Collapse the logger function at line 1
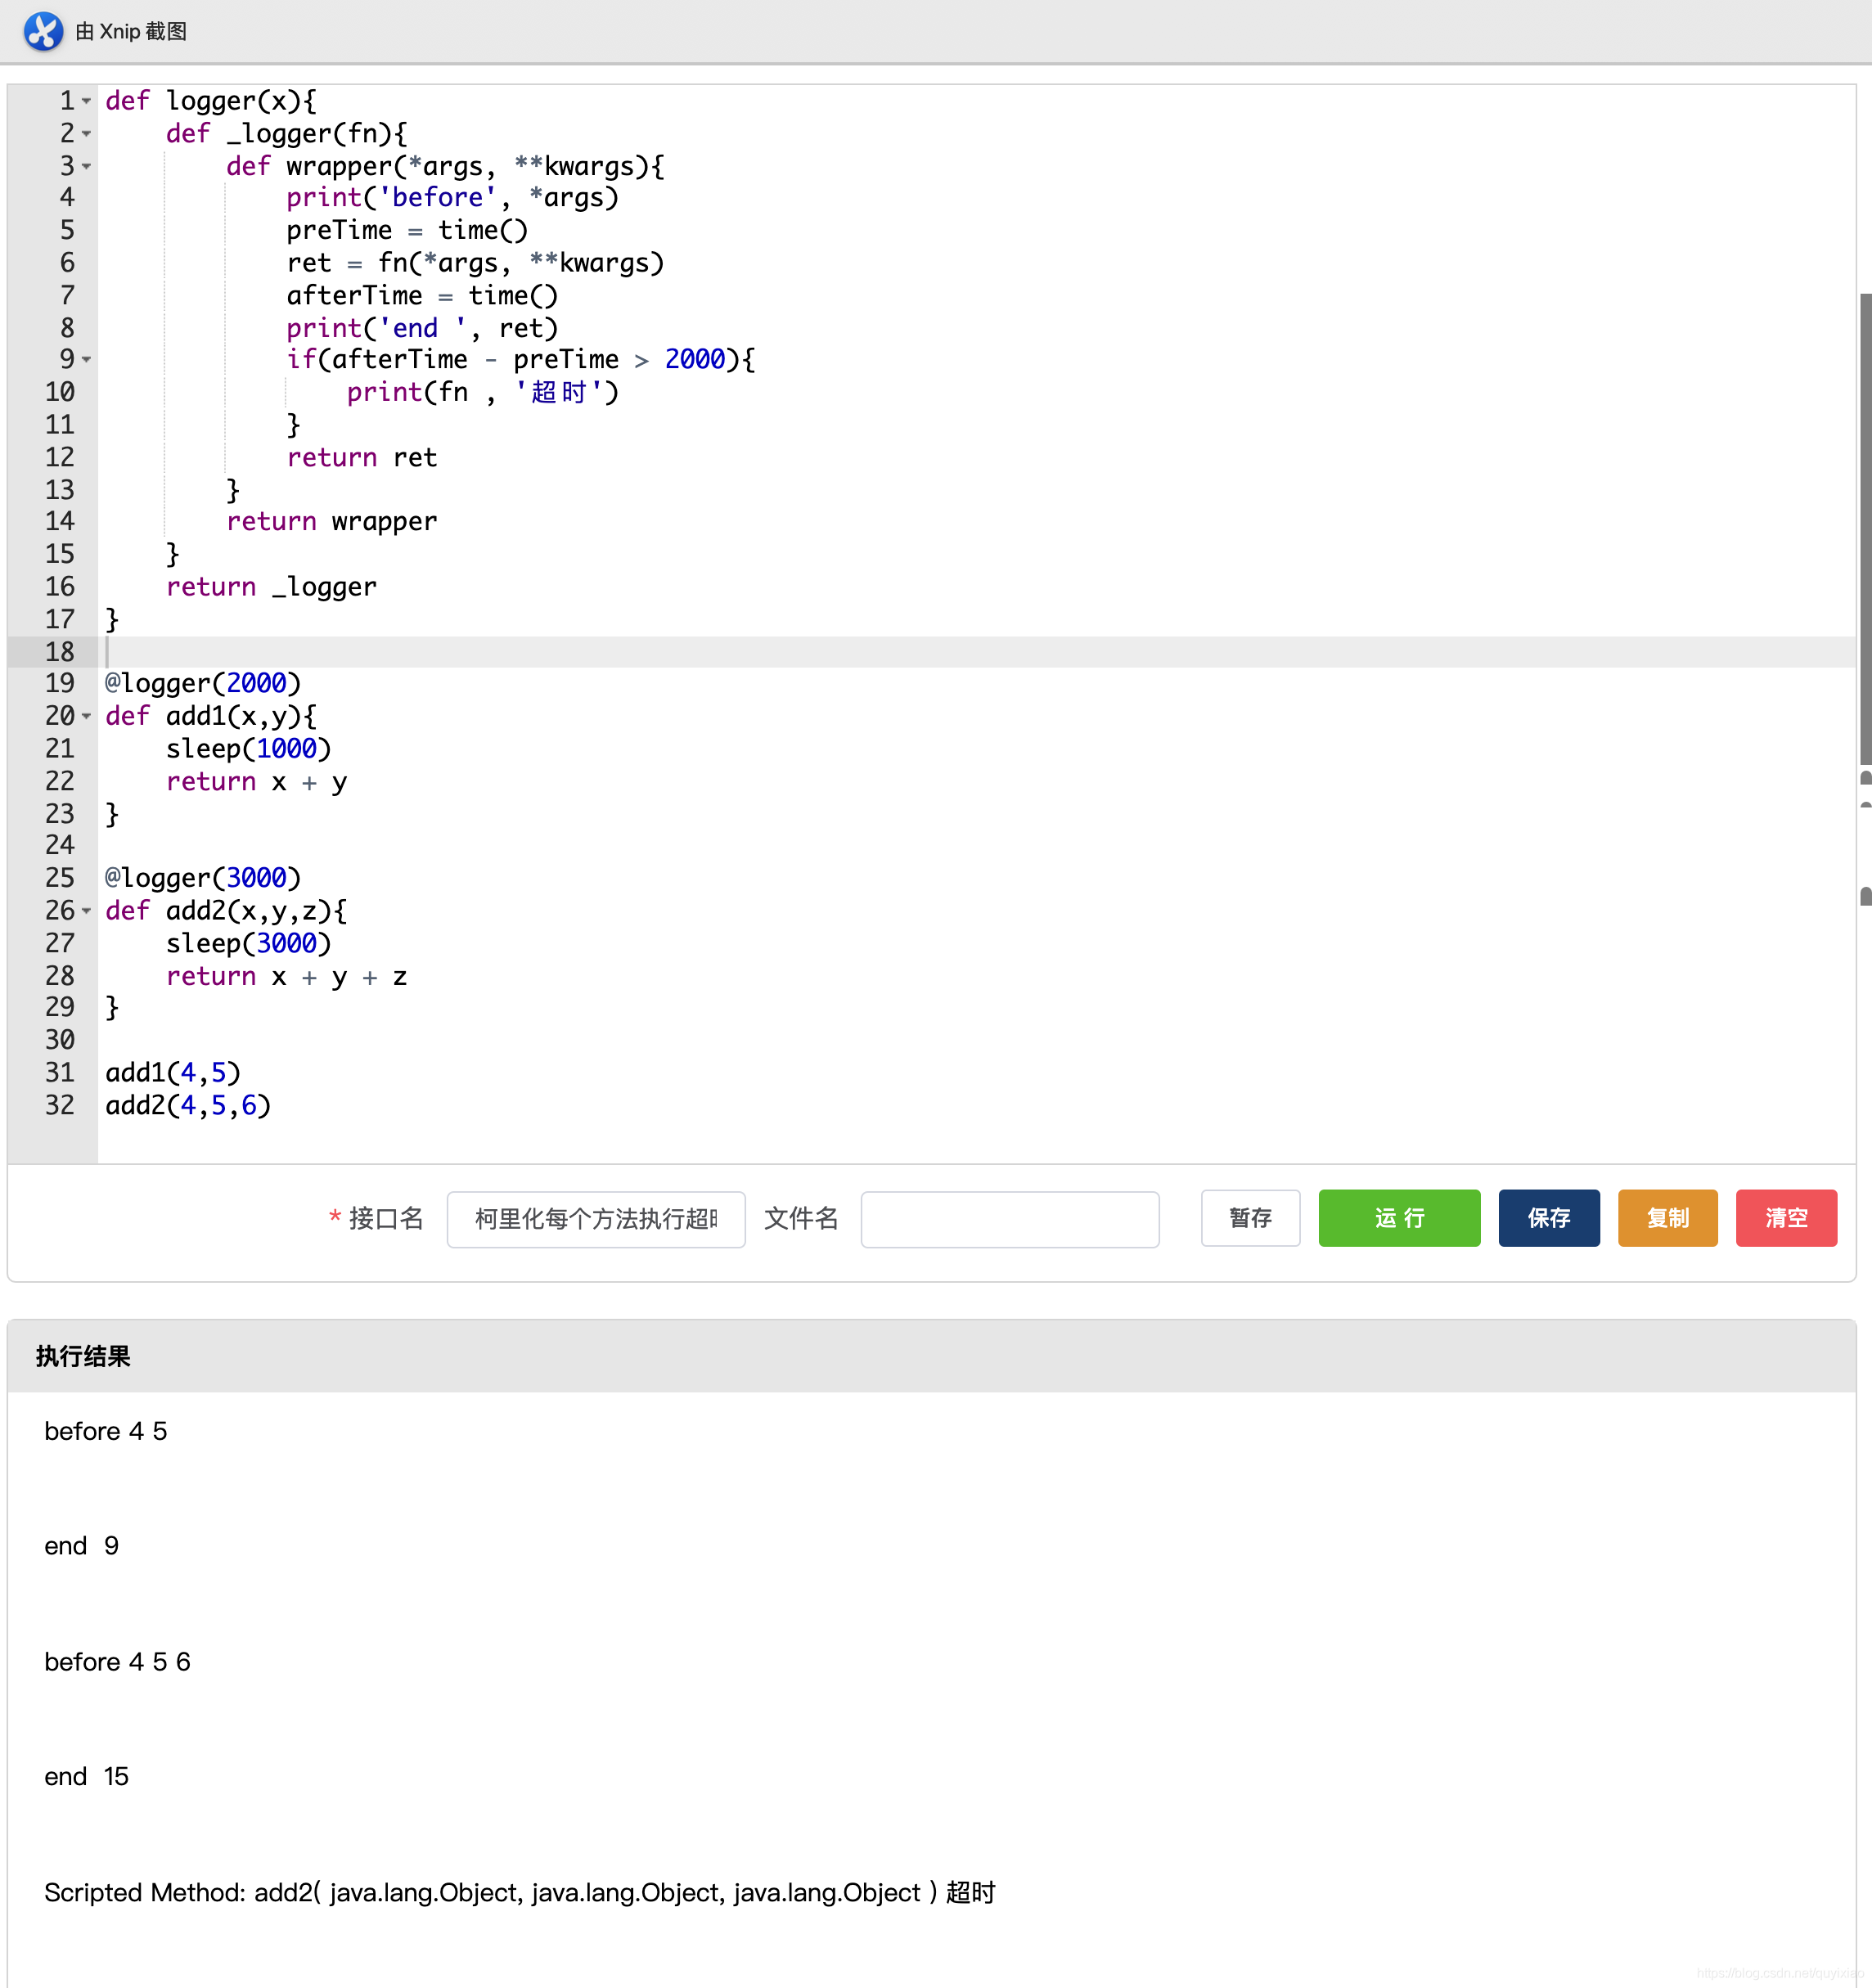The width and height of the screenshot is (1872, 1988). pyautogui.click(x=87, y=101)
